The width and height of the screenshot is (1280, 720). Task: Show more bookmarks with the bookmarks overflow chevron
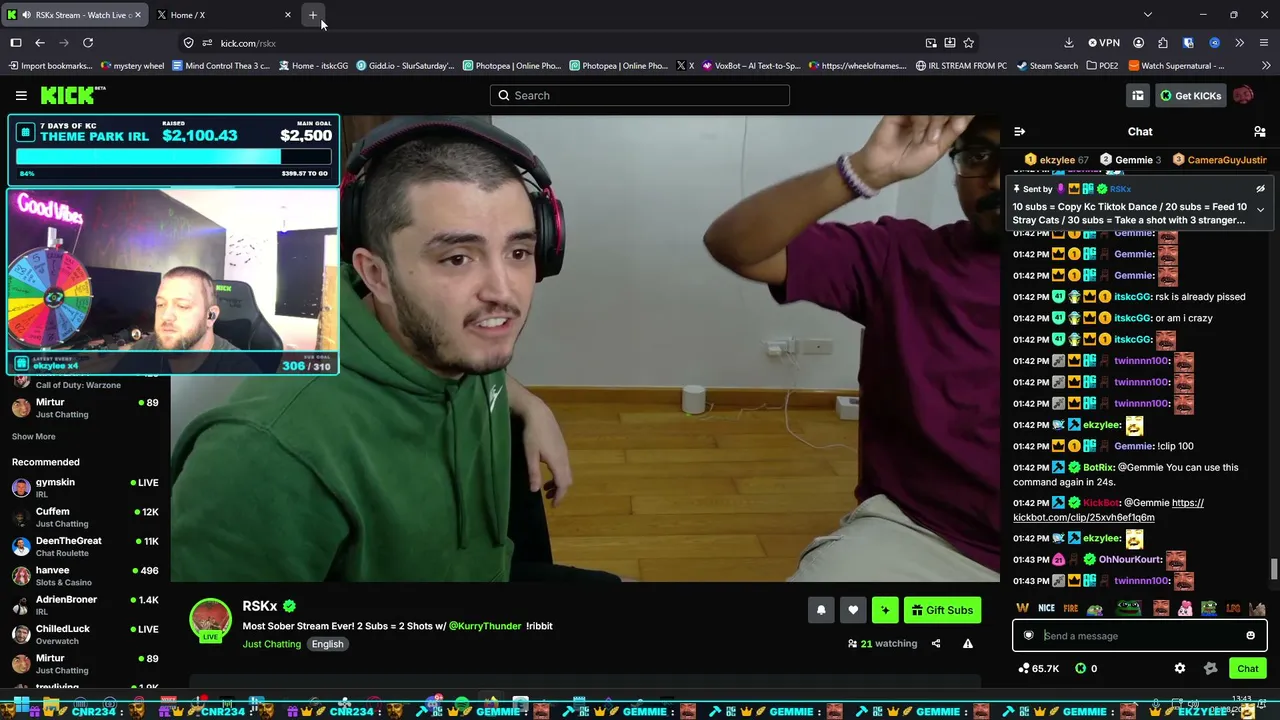pyautogui.click(x=1265, y=66)
